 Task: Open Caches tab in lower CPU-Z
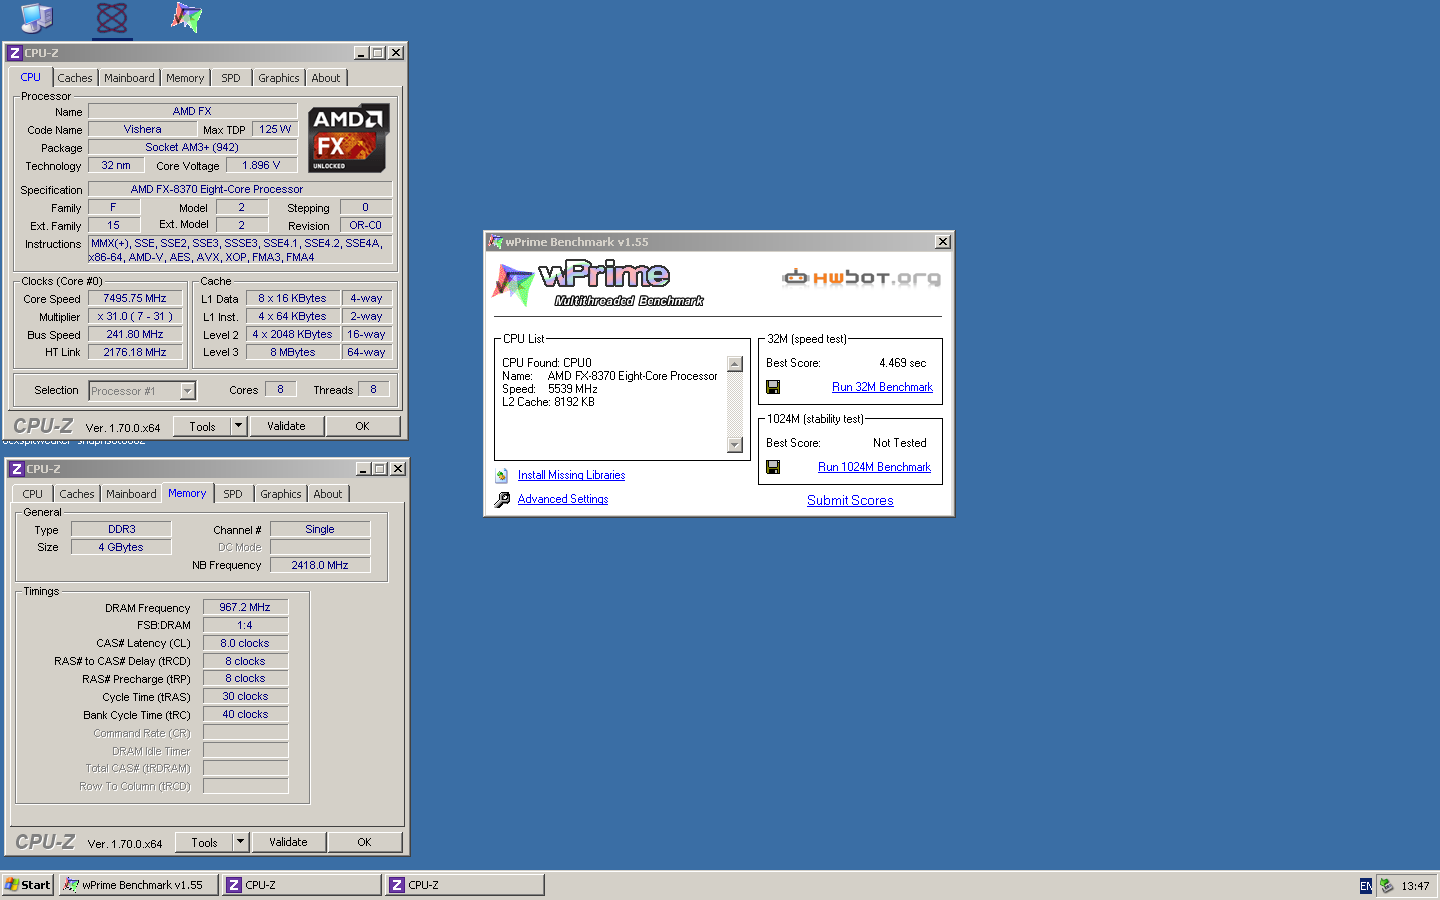[x=77, y=494]
